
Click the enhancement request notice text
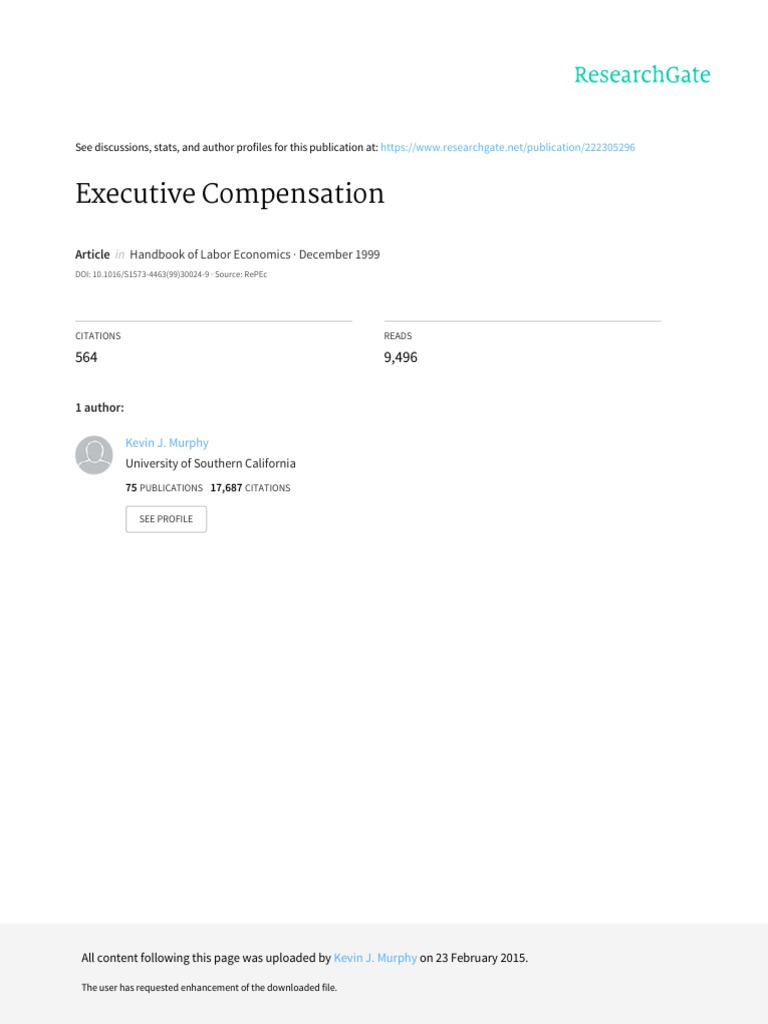(209, 987)
